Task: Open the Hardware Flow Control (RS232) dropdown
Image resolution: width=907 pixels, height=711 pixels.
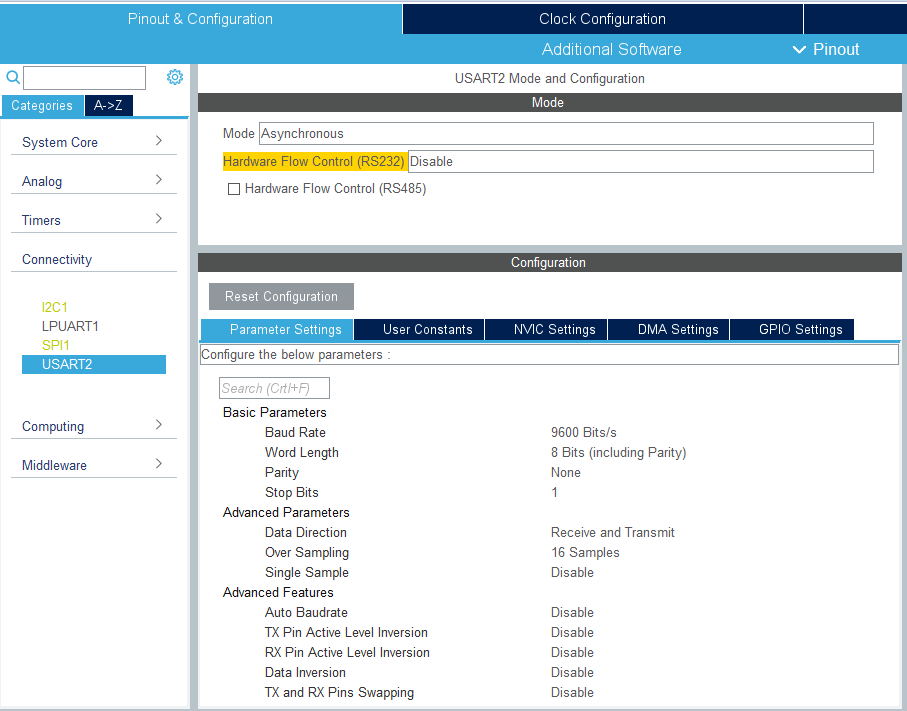Action: (x=640, y=161)
